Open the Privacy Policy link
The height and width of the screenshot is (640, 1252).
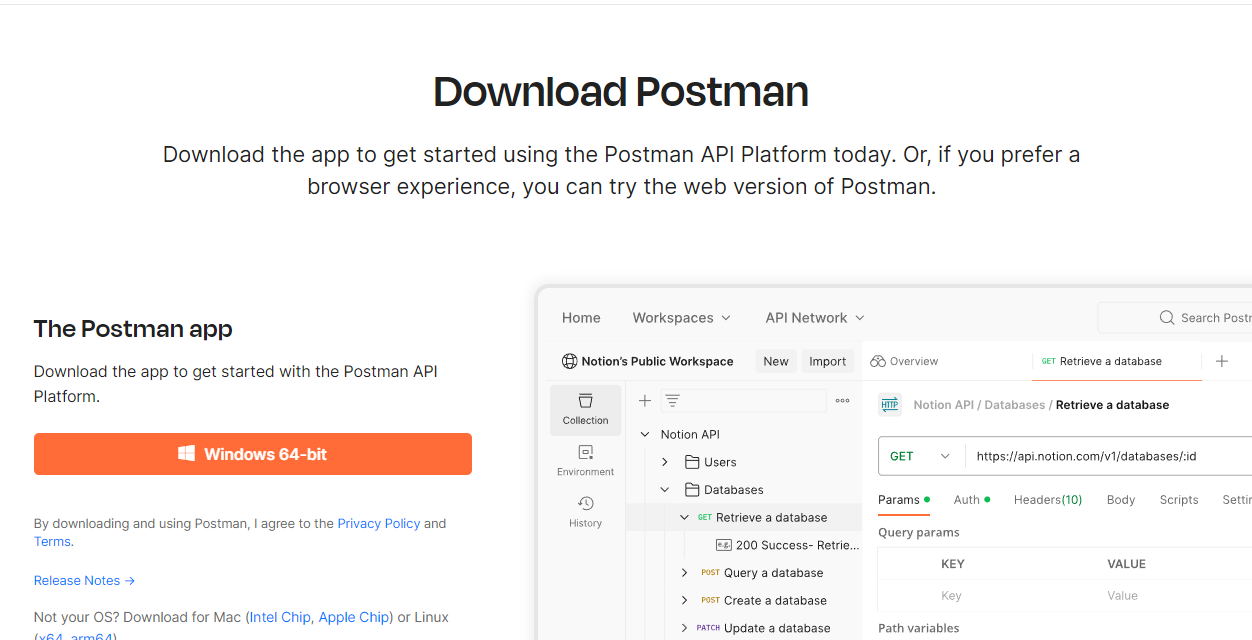(379, 523)
